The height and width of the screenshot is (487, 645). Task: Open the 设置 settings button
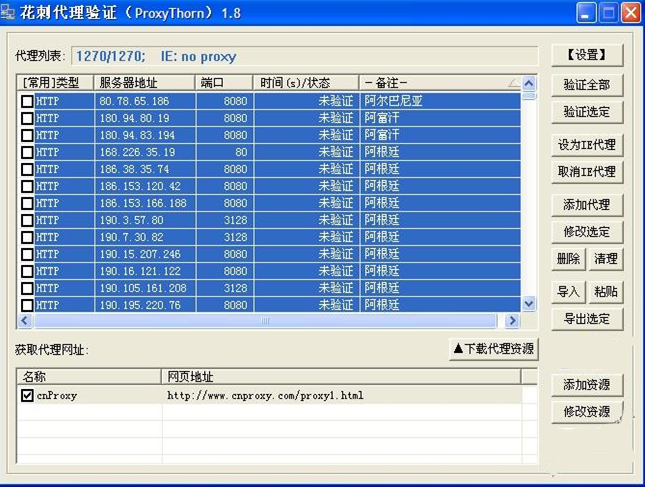587,55
